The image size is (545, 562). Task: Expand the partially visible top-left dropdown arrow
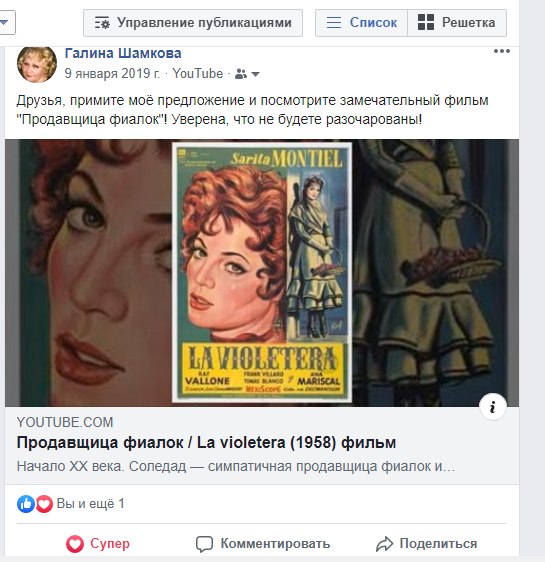pos(5,22)
